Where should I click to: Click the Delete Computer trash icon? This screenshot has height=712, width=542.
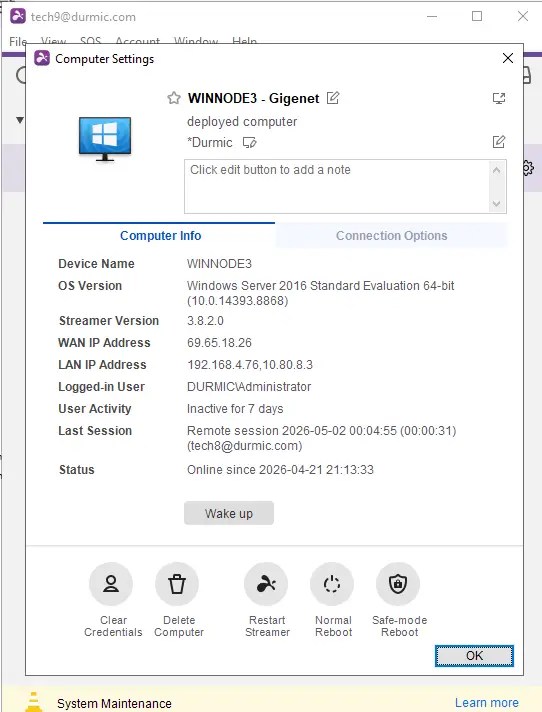tap(177, 583)
